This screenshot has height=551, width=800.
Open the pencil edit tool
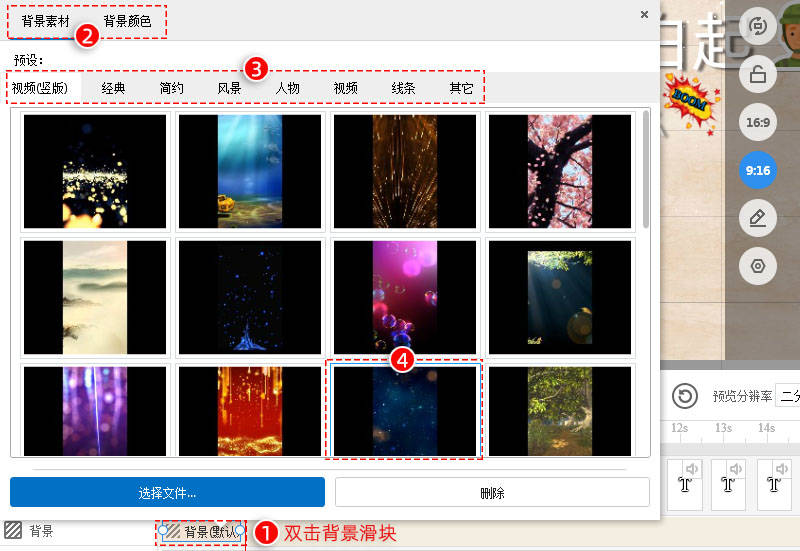[758, 218]
